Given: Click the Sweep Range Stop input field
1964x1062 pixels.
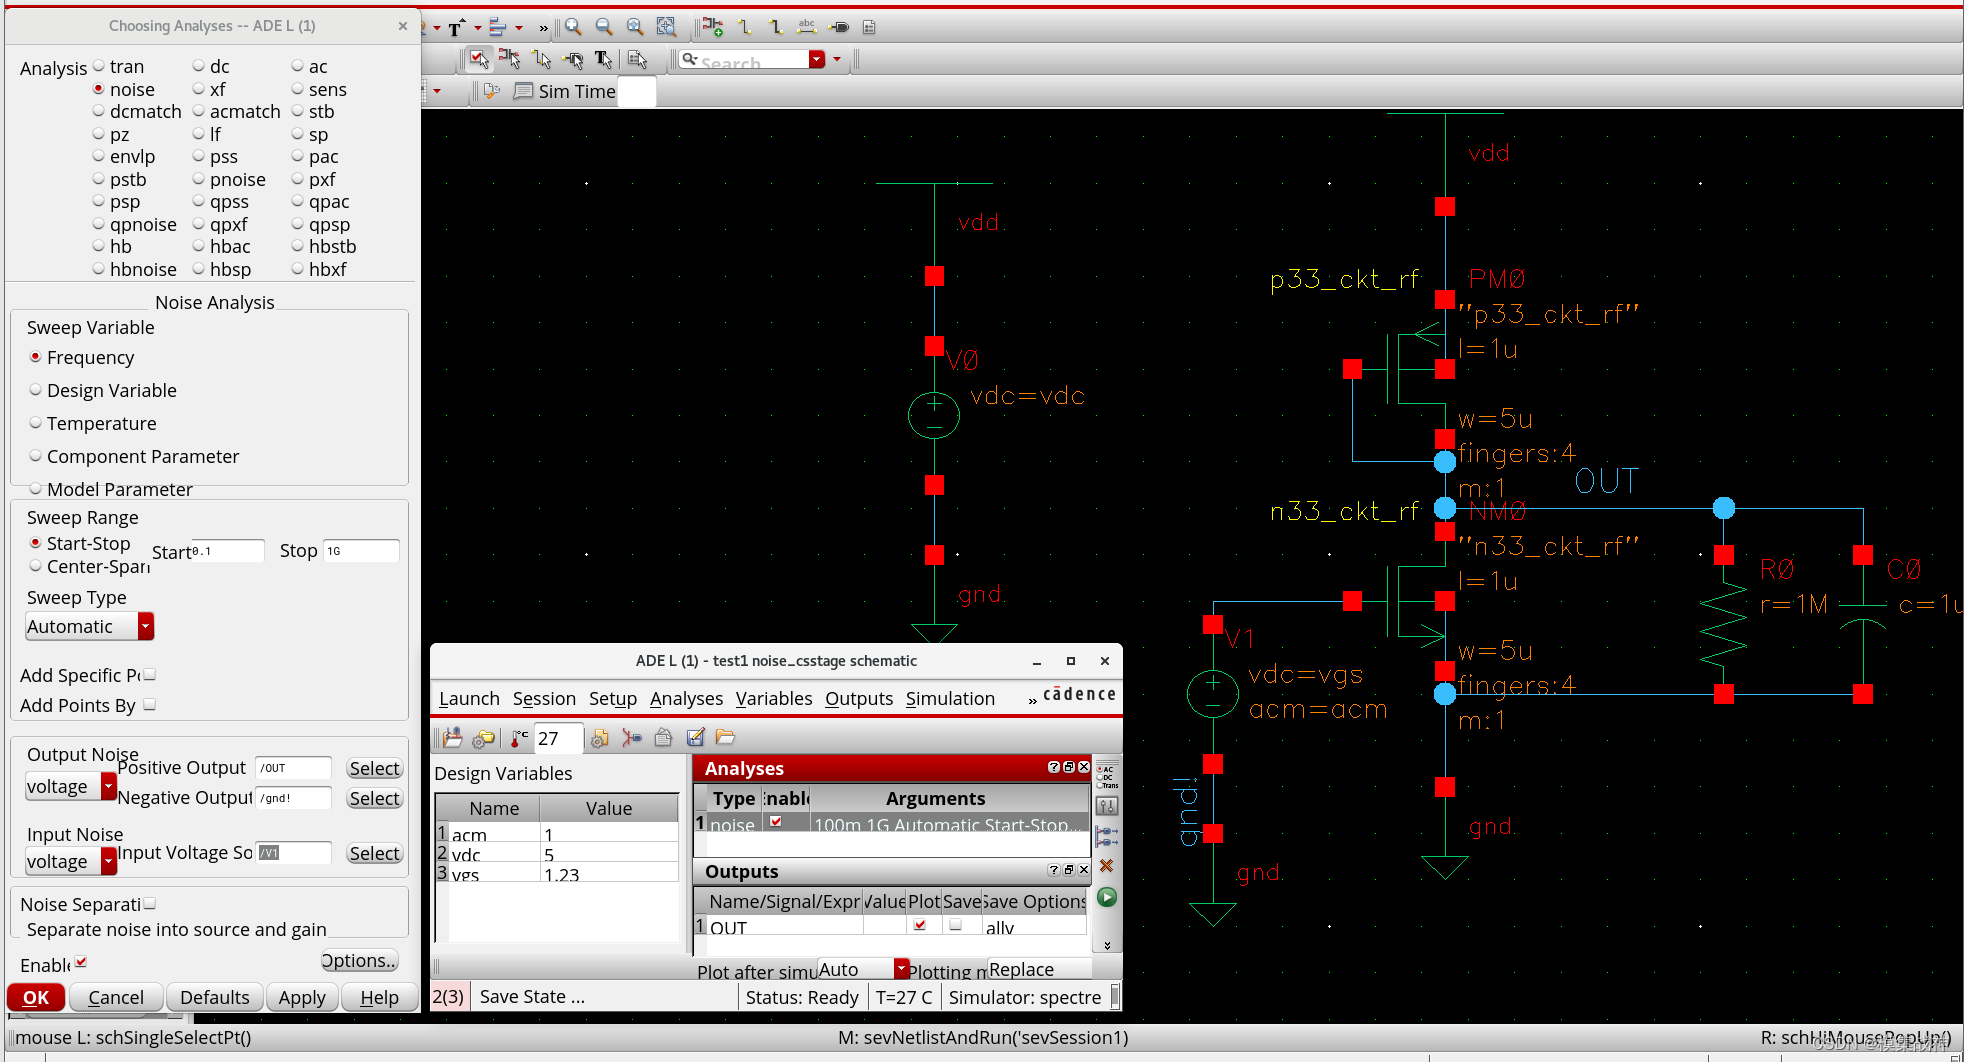Looking at the screenshot, I should point(361,550).
